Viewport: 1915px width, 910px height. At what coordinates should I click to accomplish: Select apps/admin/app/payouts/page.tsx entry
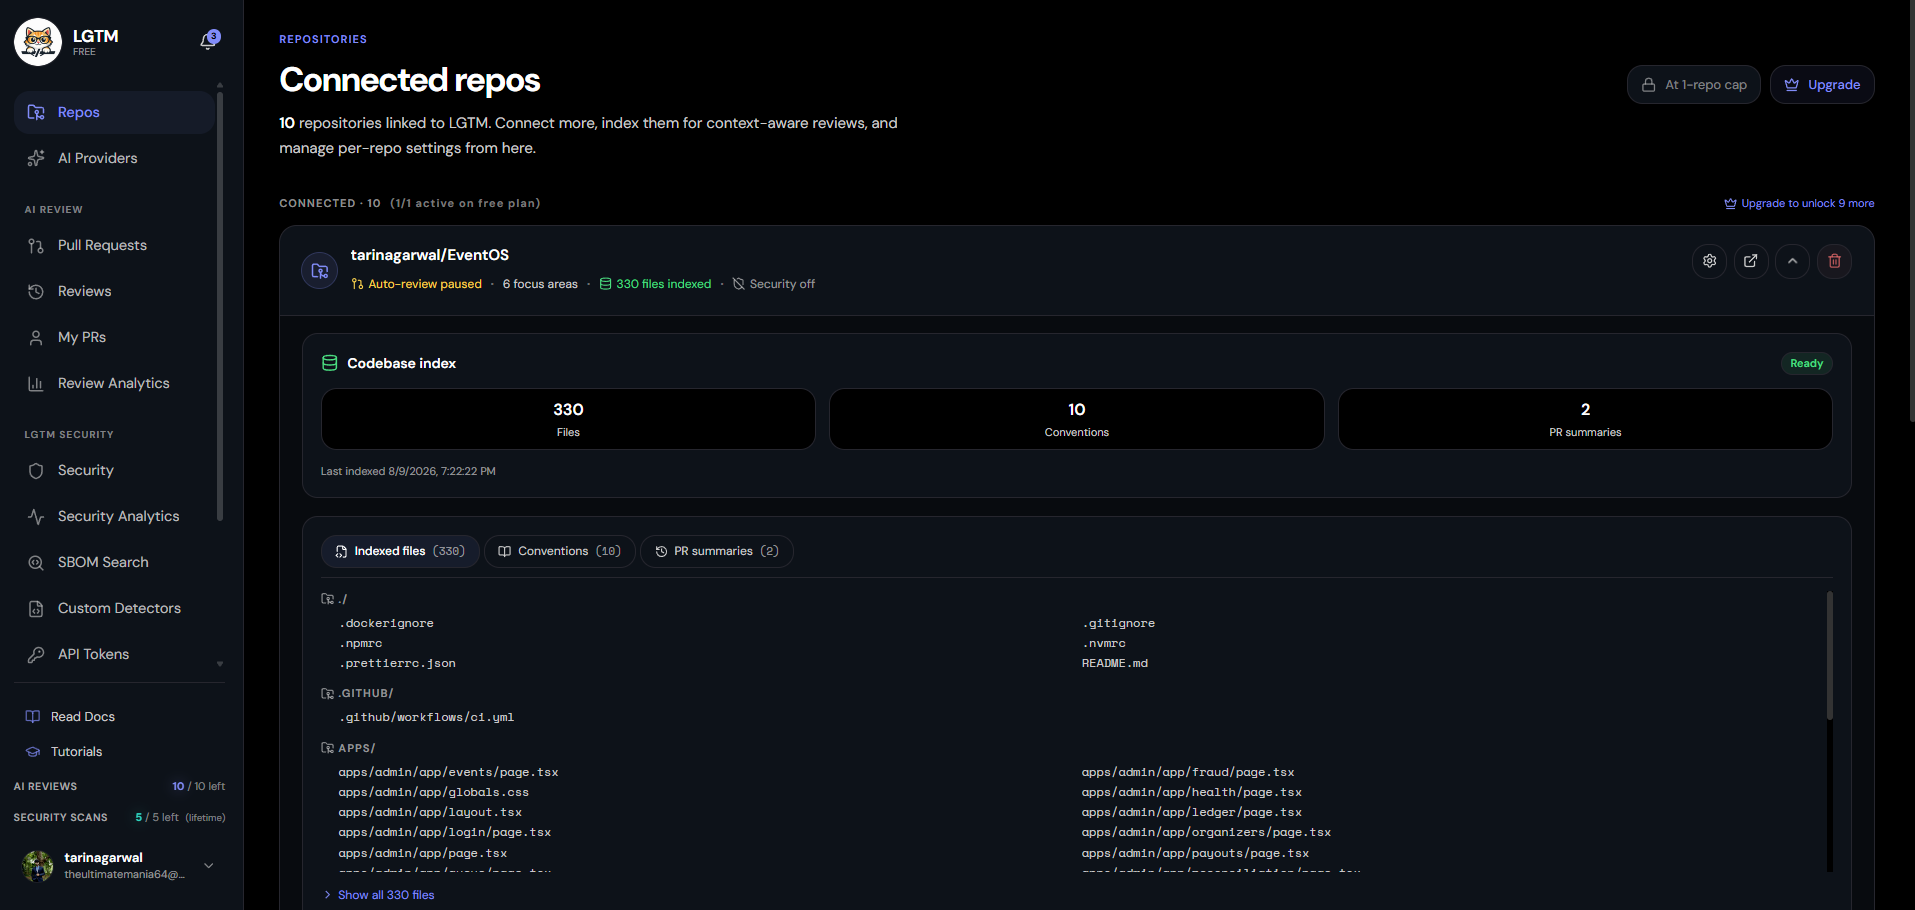pos(1195,853)
